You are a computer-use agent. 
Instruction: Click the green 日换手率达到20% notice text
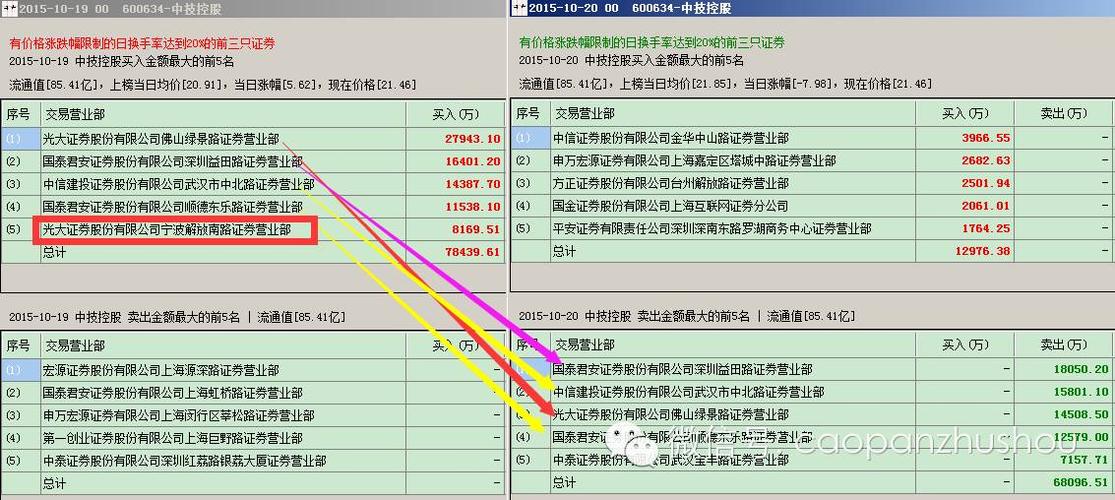coord(651,43)
